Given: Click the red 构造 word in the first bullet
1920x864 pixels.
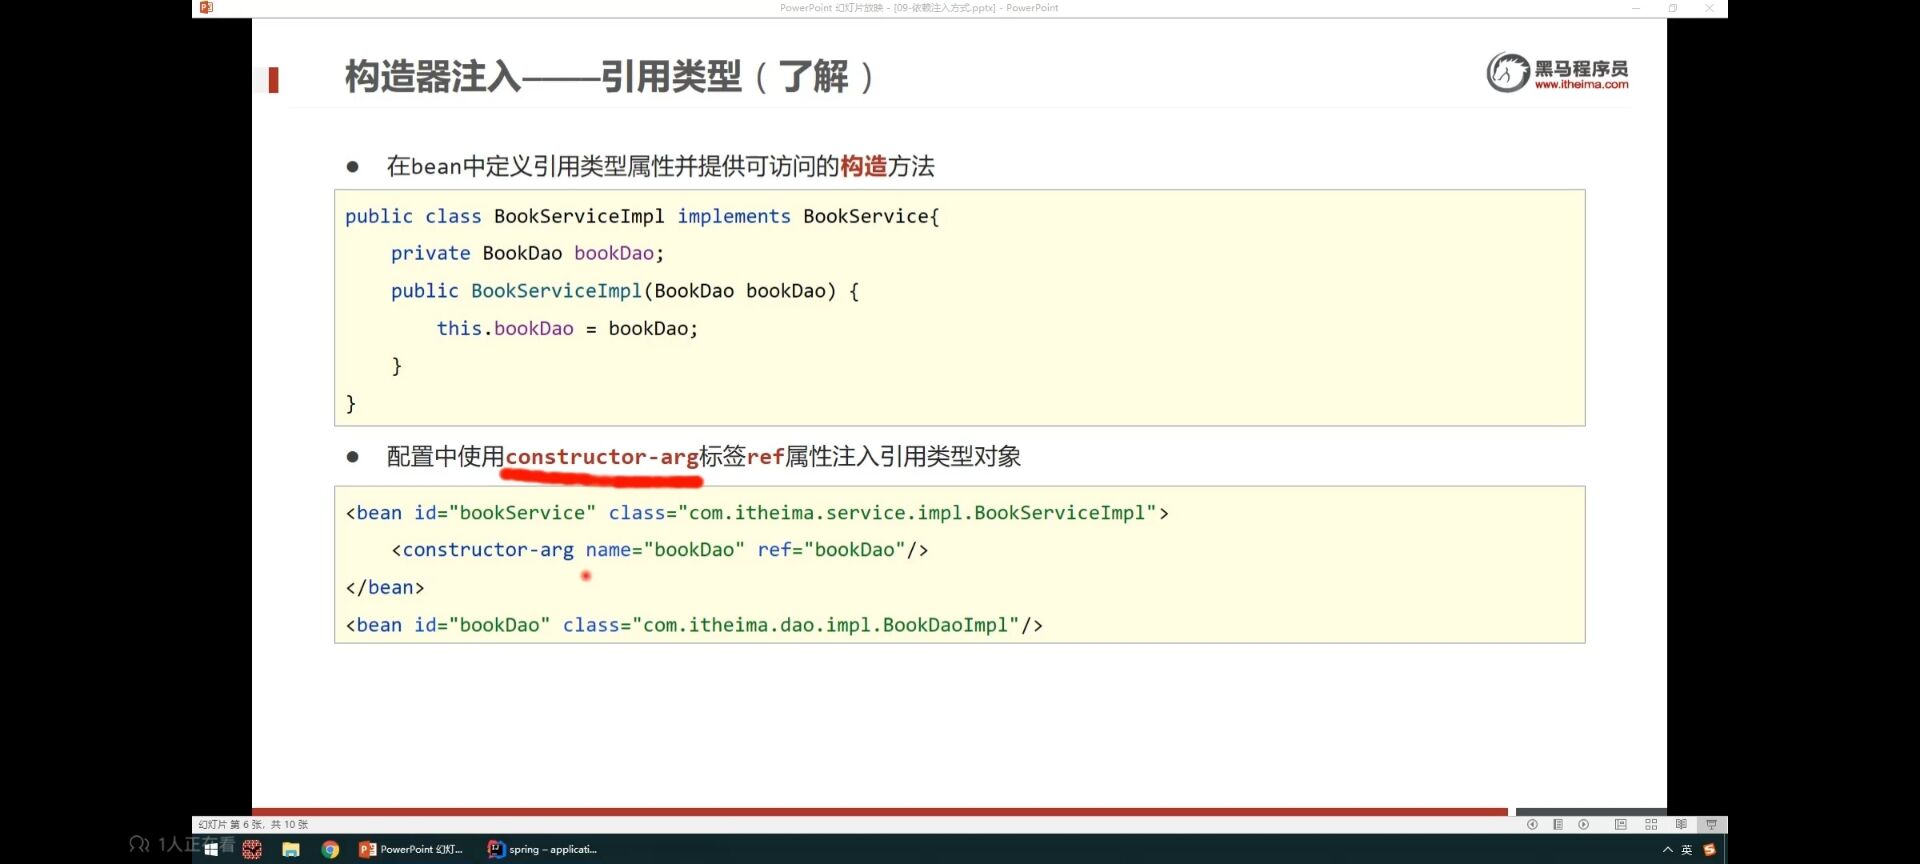Looking at the screenshot, I should click(x=863, y=166).
